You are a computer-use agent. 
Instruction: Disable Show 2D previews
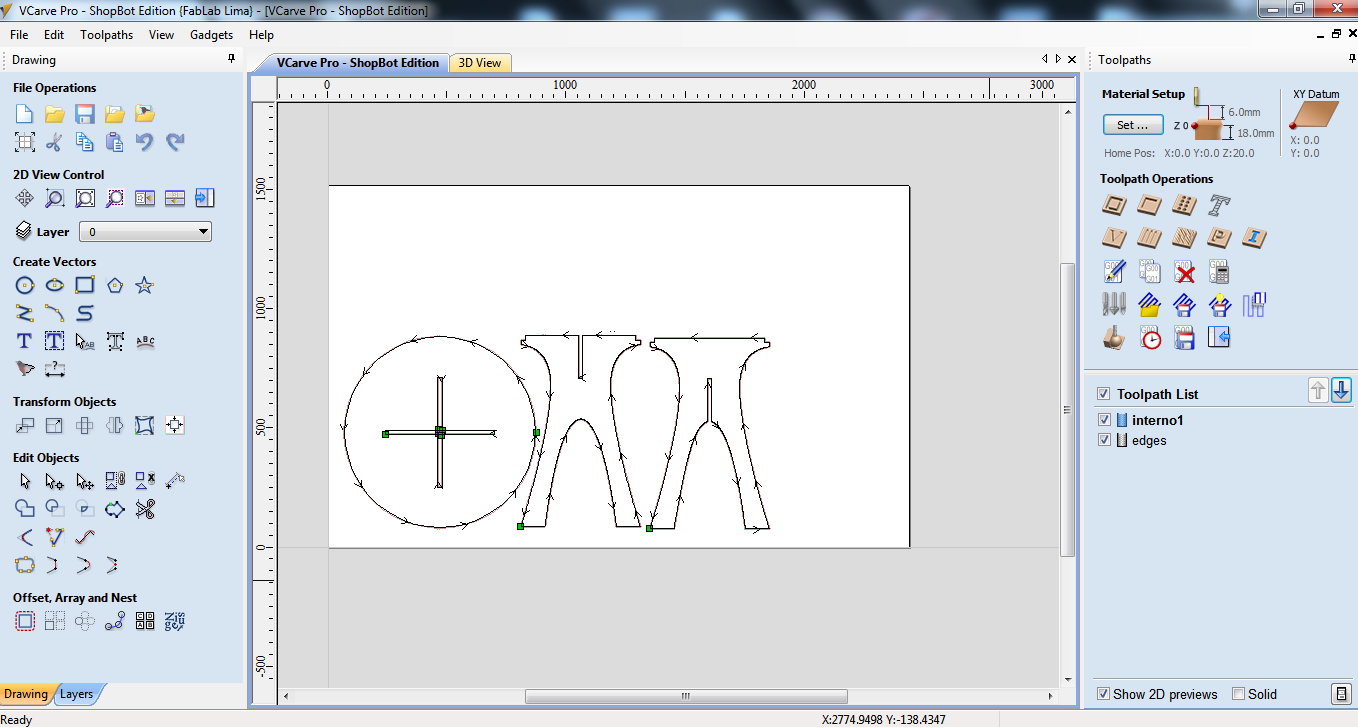(x=1104, y=694)
